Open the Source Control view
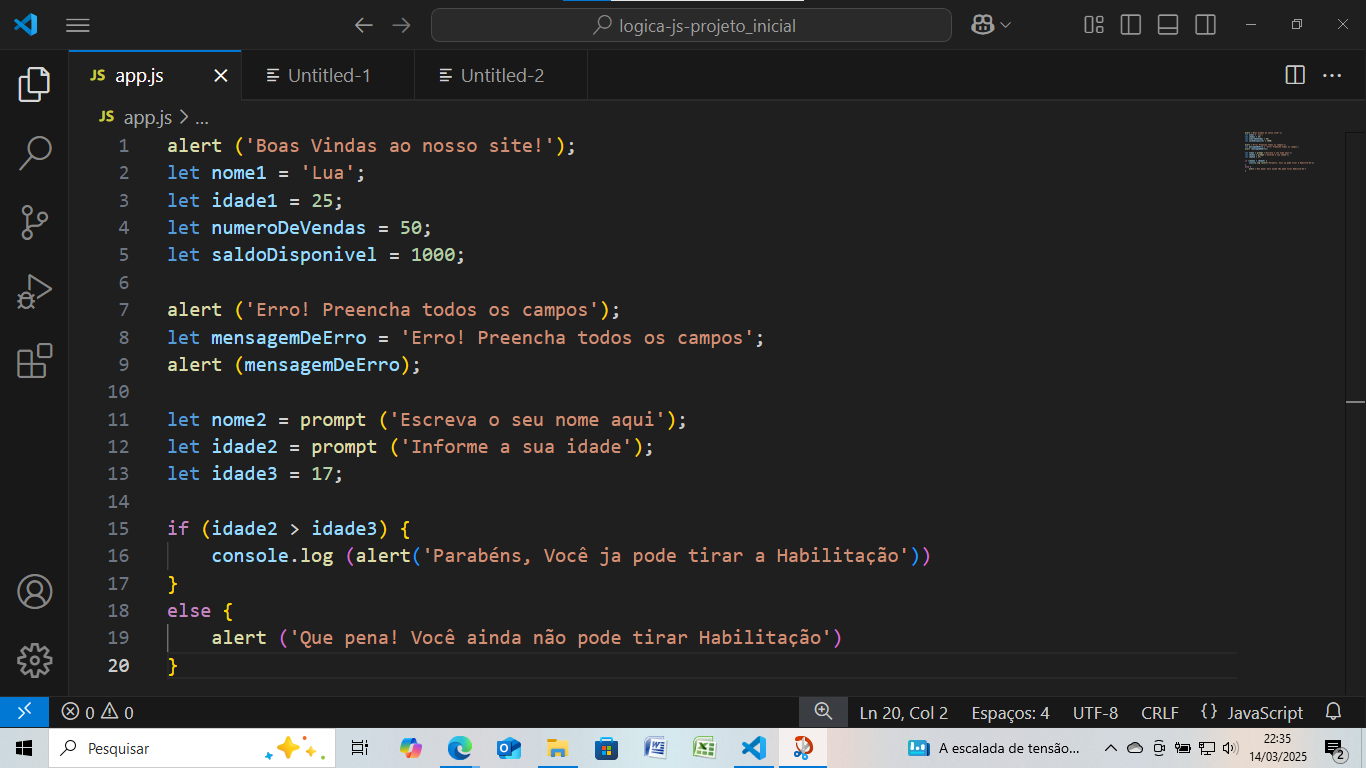Viewport: 1366px width, 768px height. coord(34,223)
